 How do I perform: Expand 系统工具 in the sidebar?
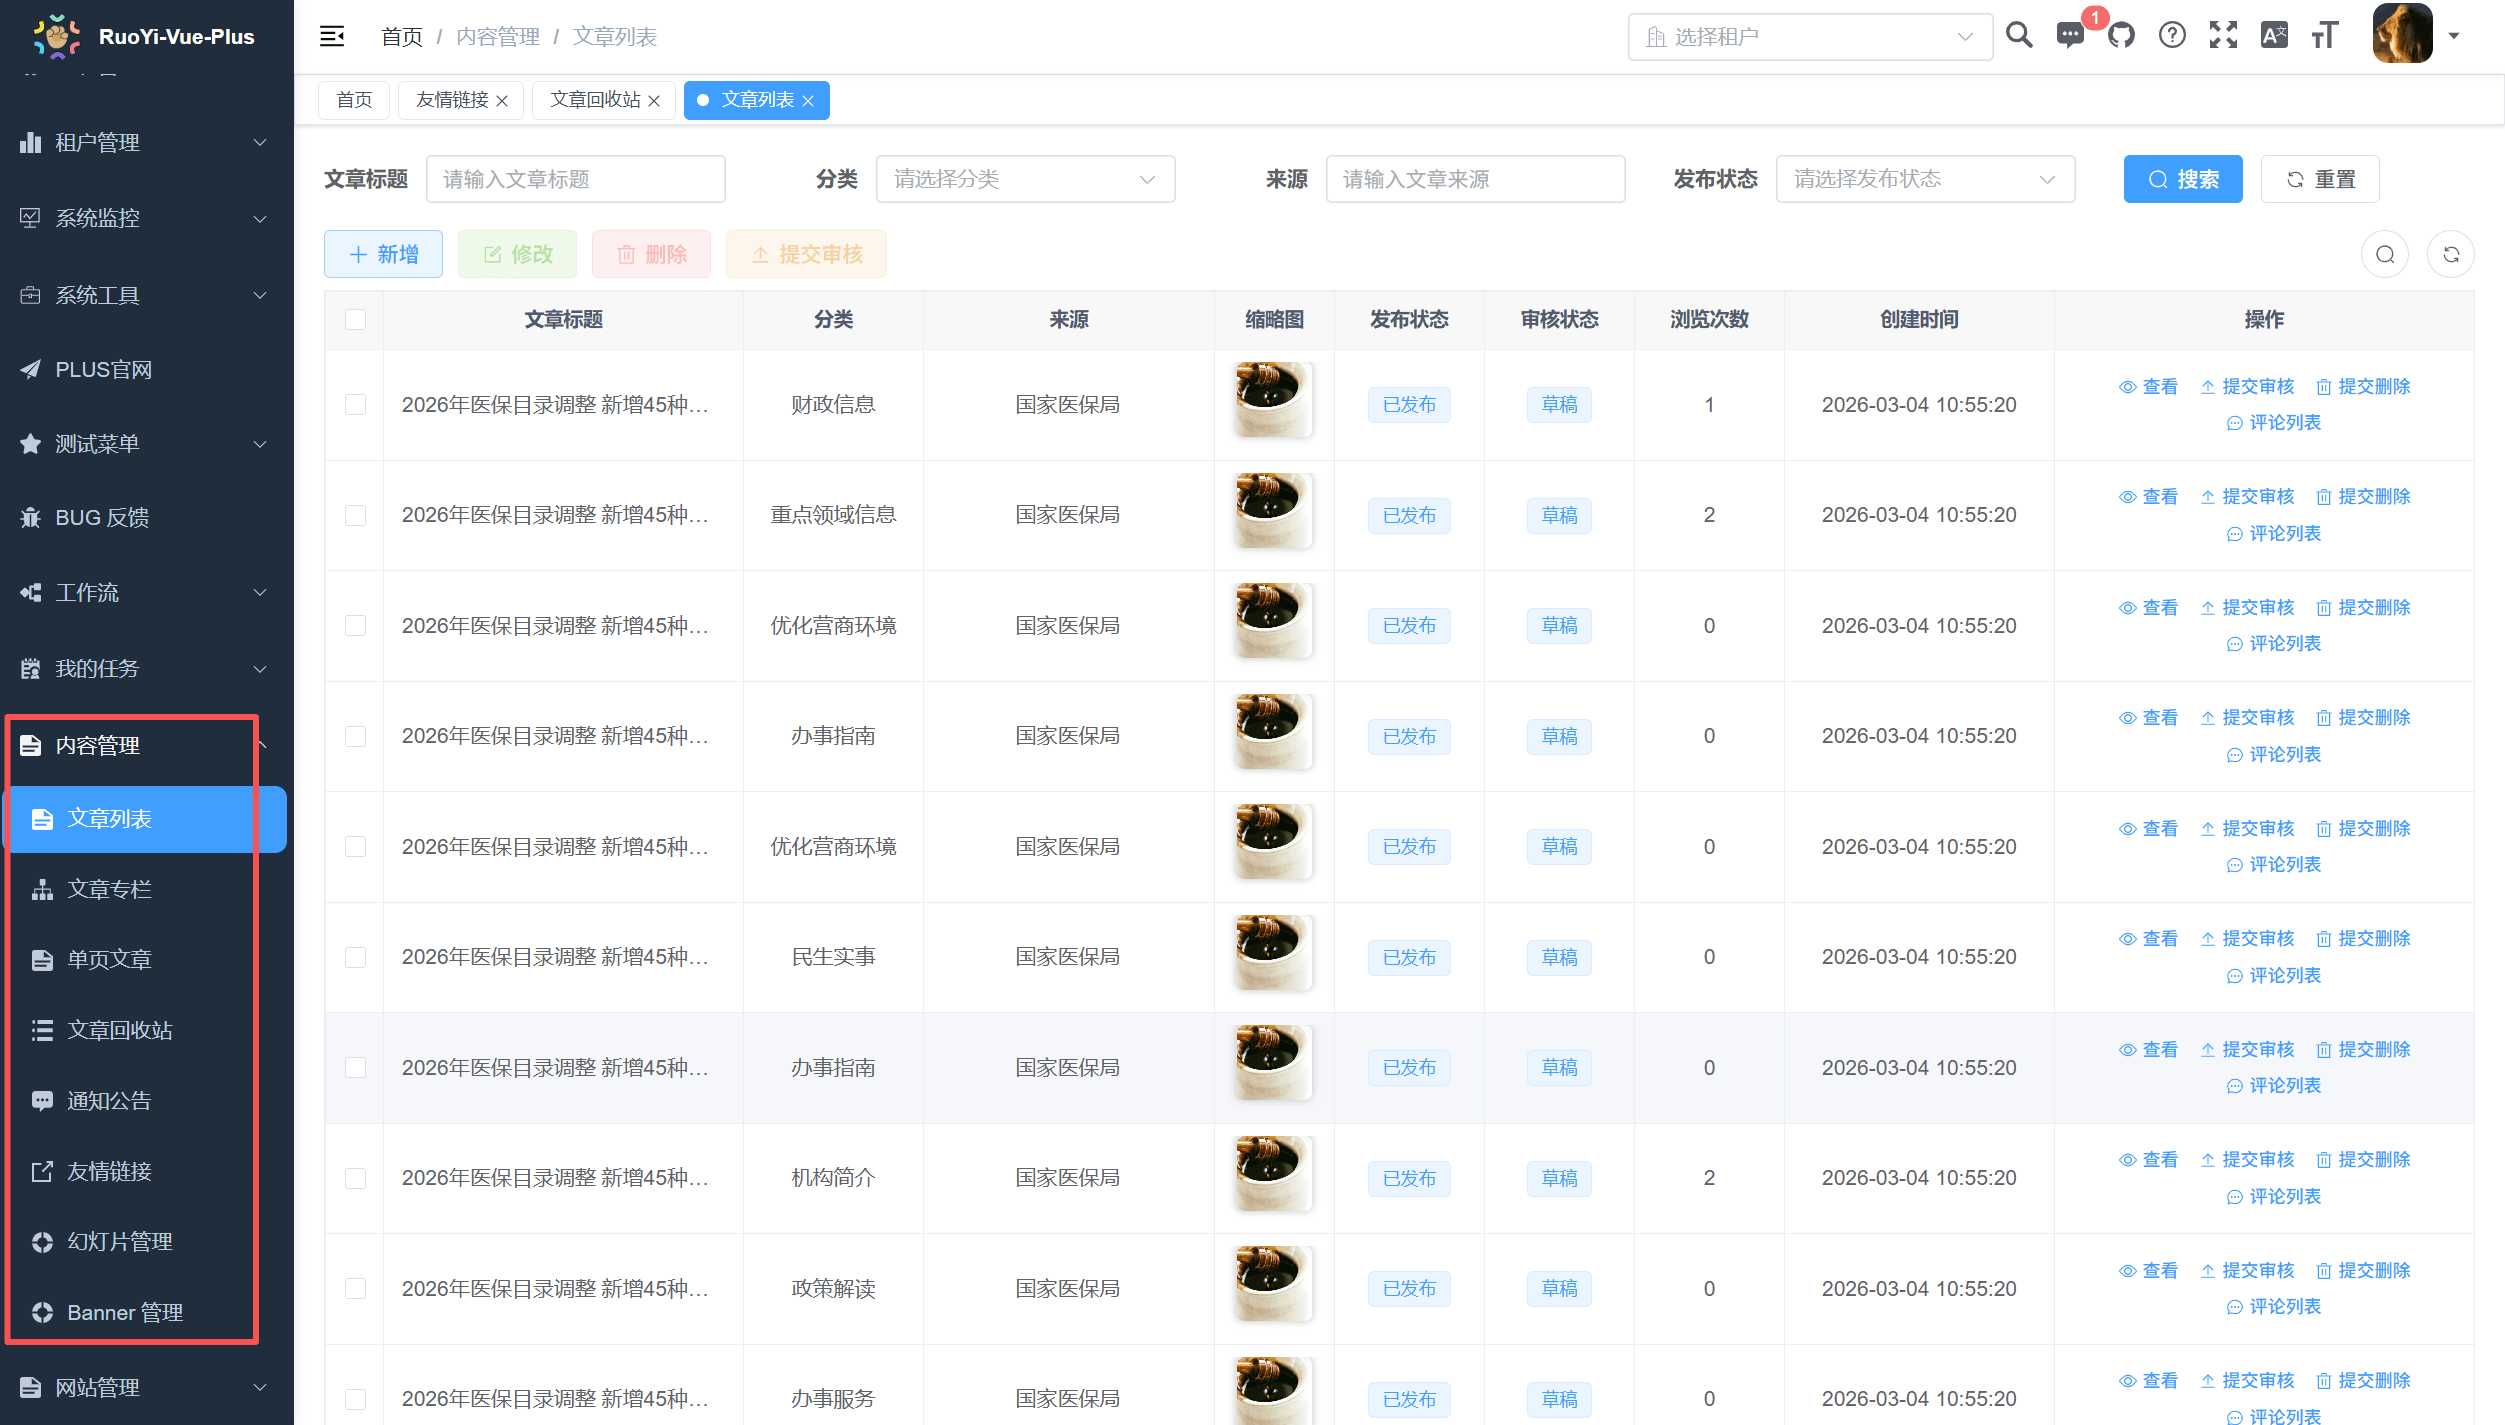[x=147, y=295]
